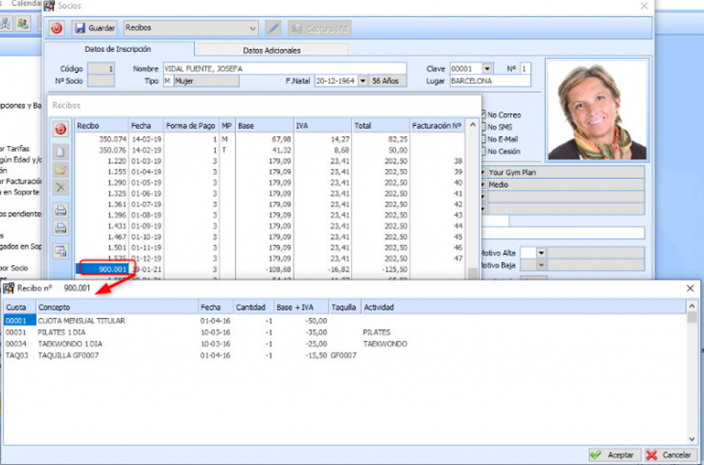Expand the Recibos dropdown in toolbar

(x=251, y=28)
